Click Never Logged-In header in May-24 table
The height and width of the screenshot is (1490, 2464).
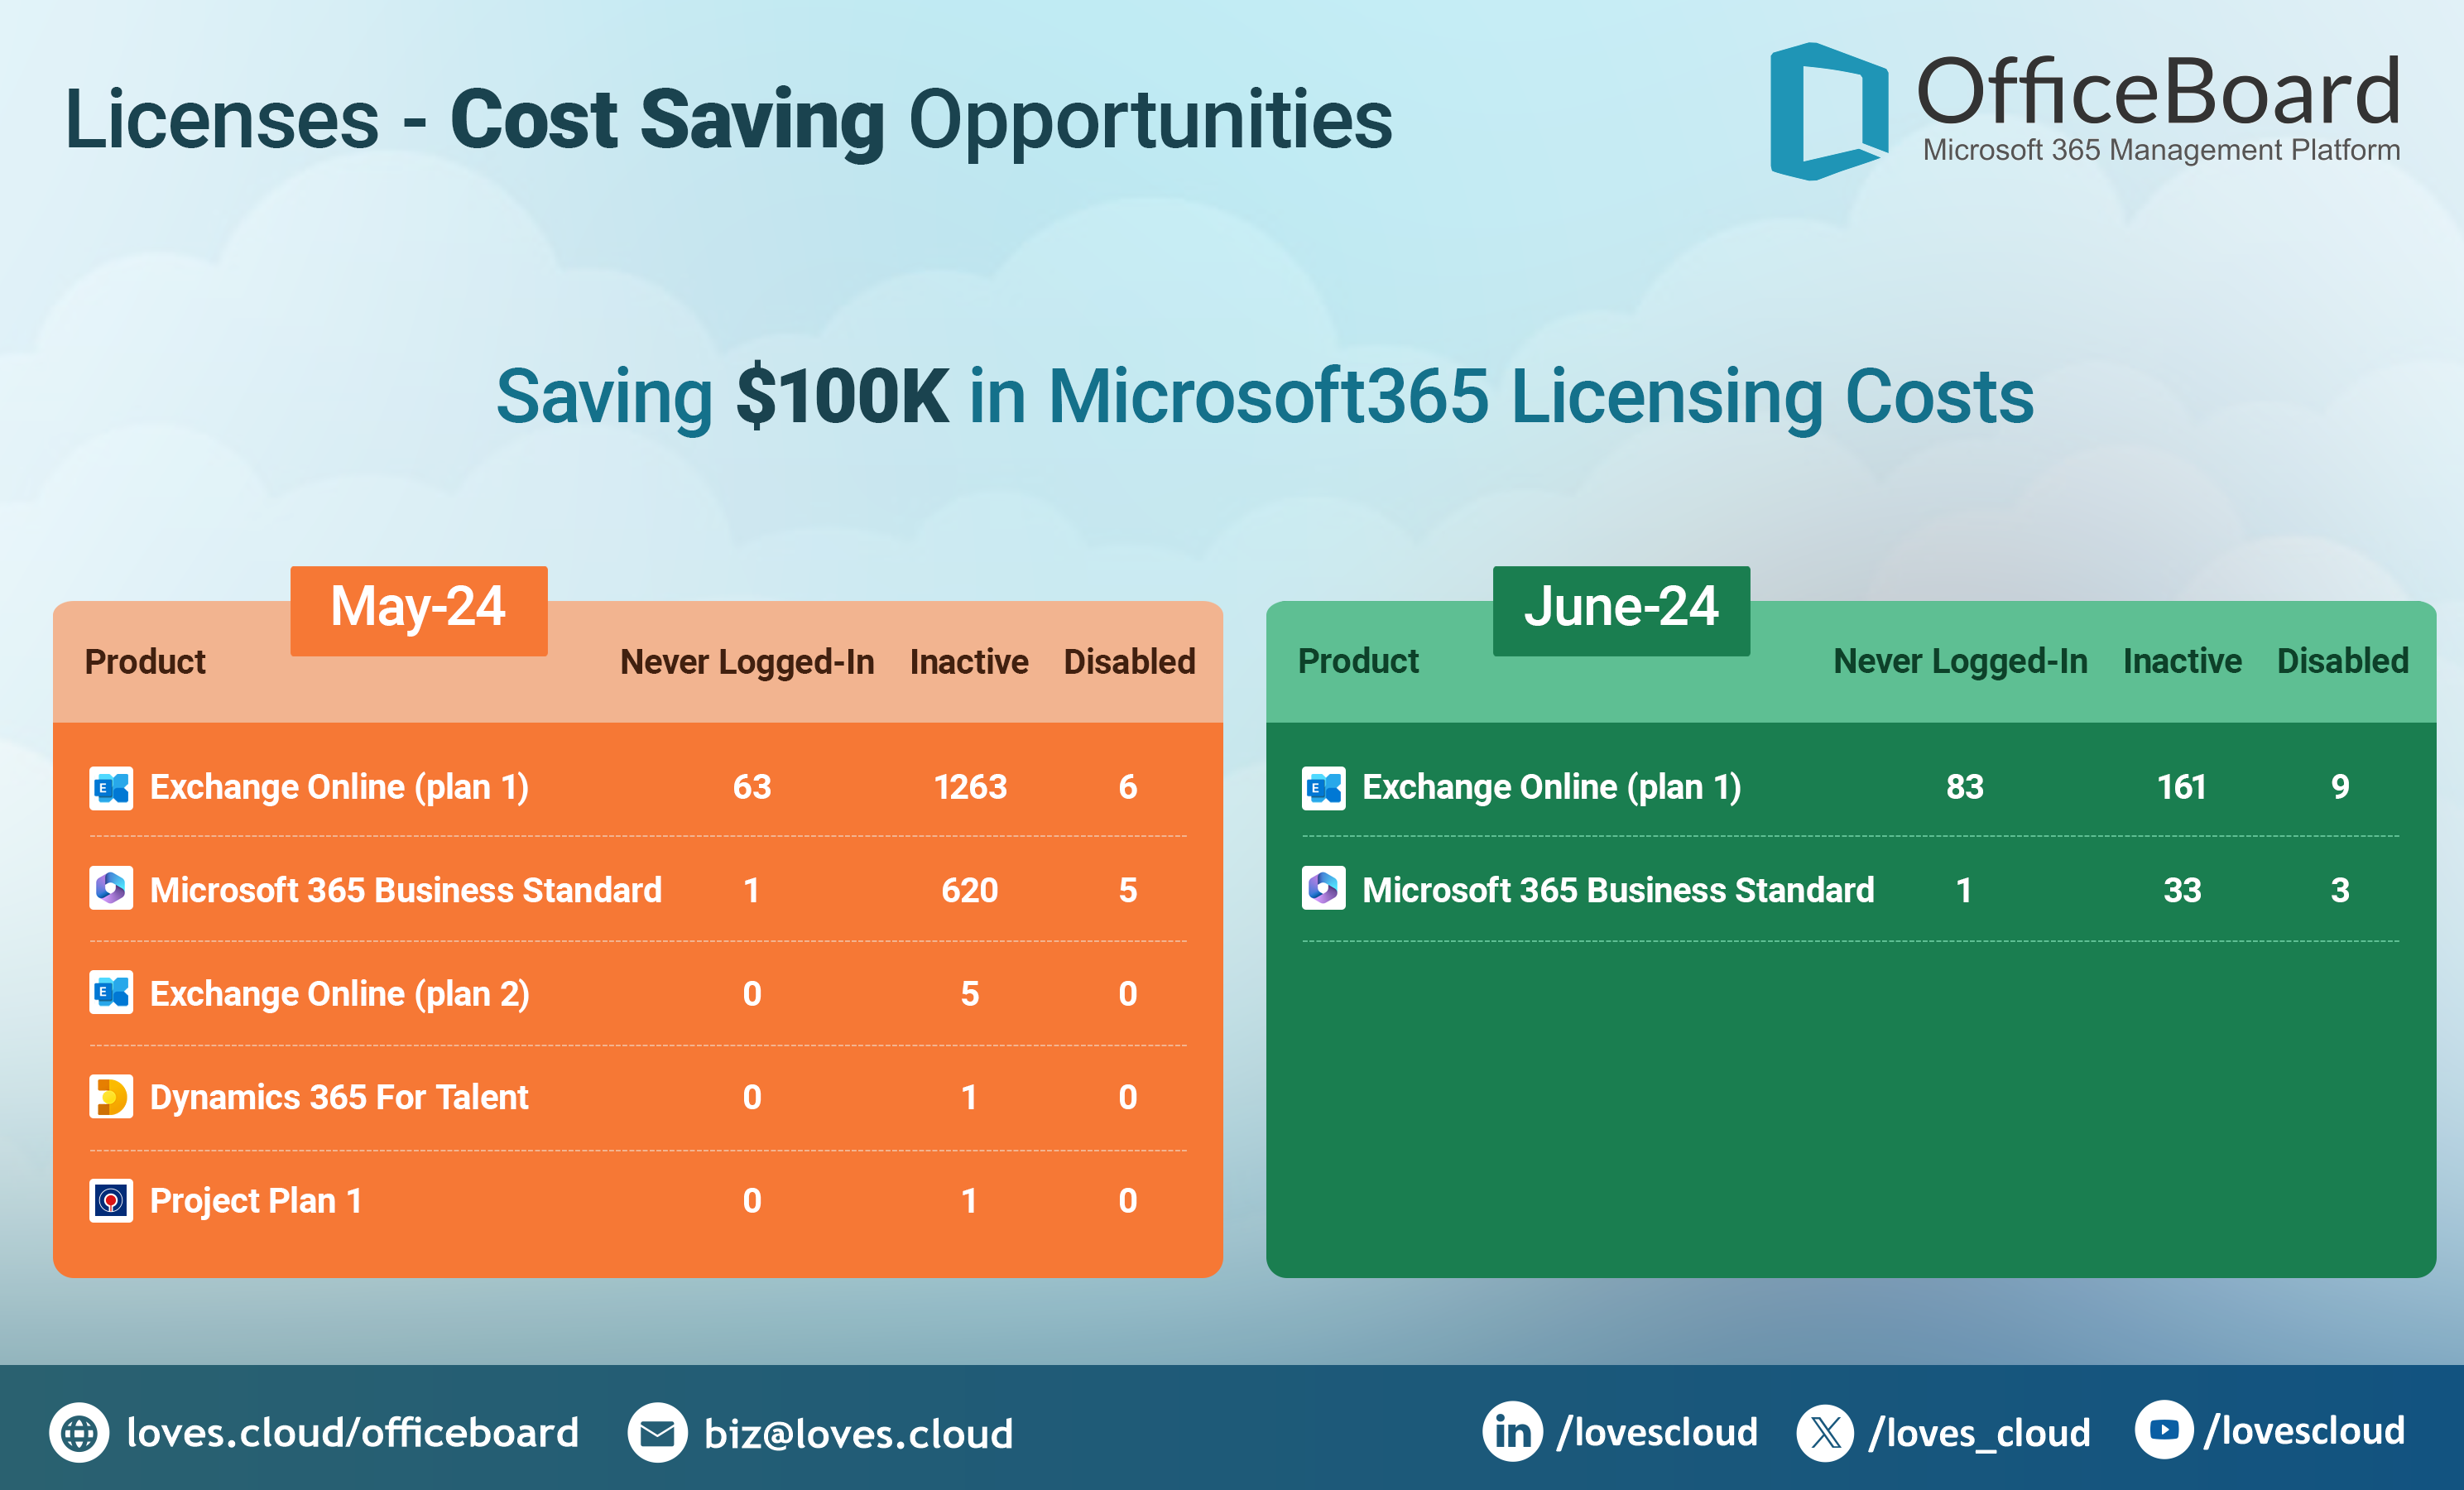pos(747,662)
